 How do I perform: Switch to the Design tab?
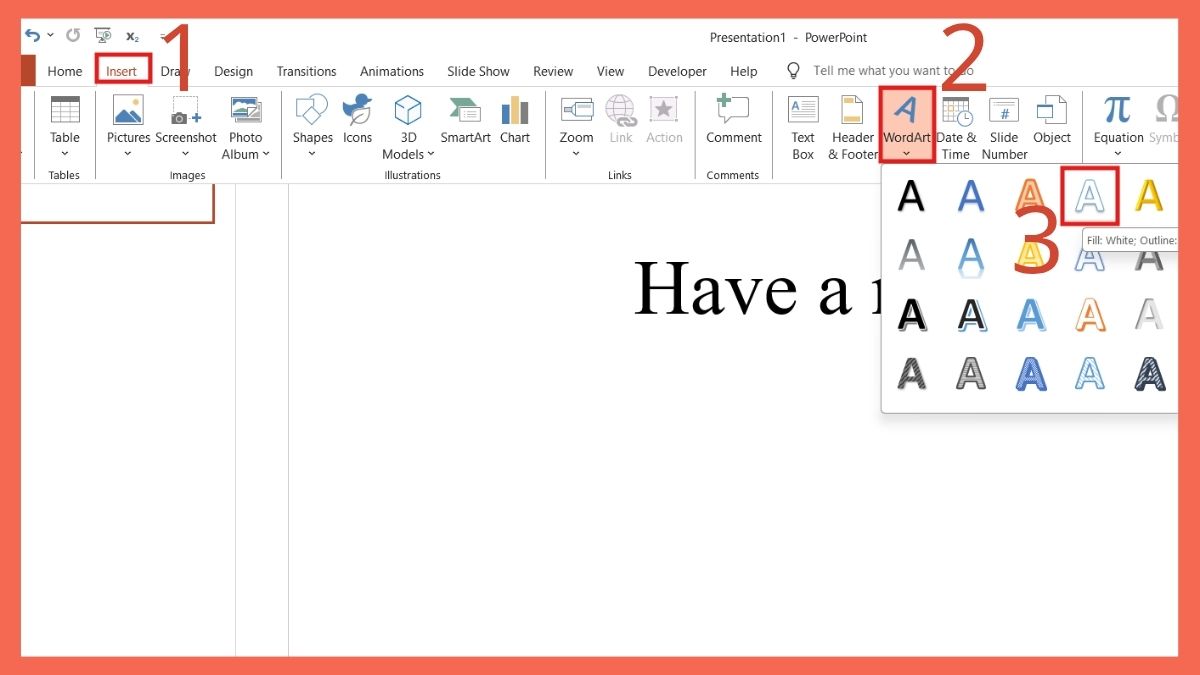pos(233,71)
